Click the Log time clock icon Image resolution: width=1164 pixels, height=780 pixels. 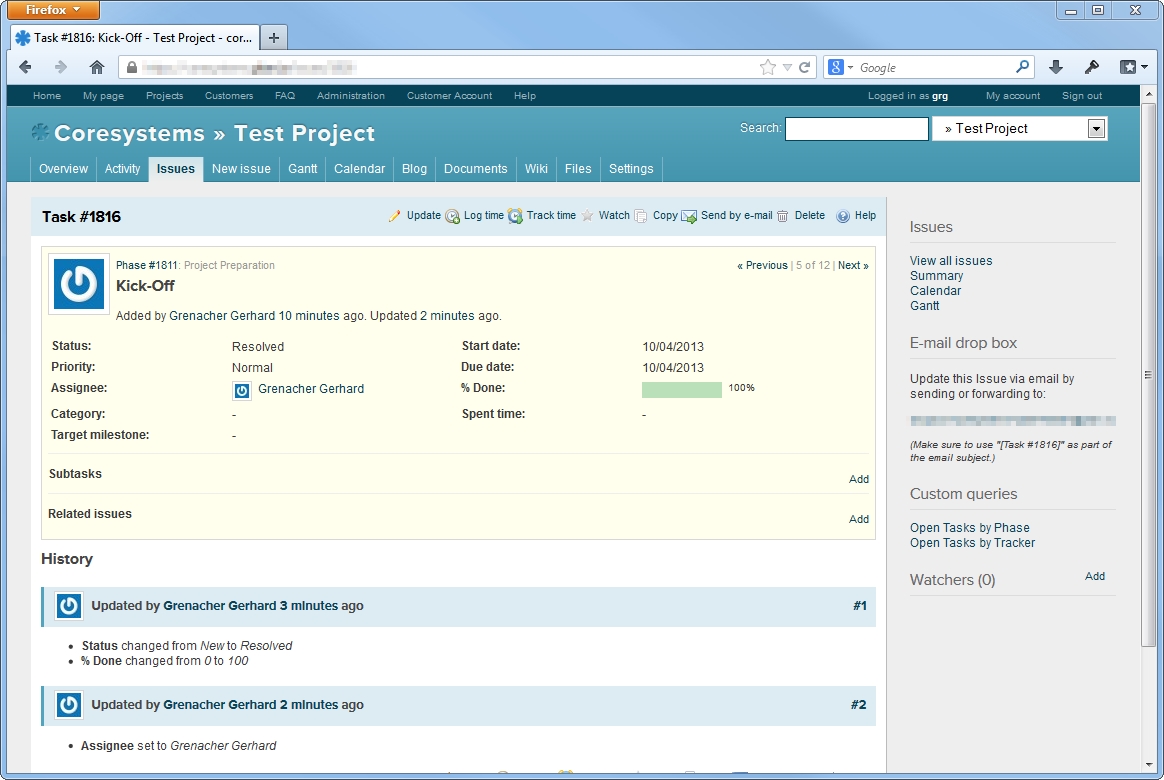tap(452, 216)
